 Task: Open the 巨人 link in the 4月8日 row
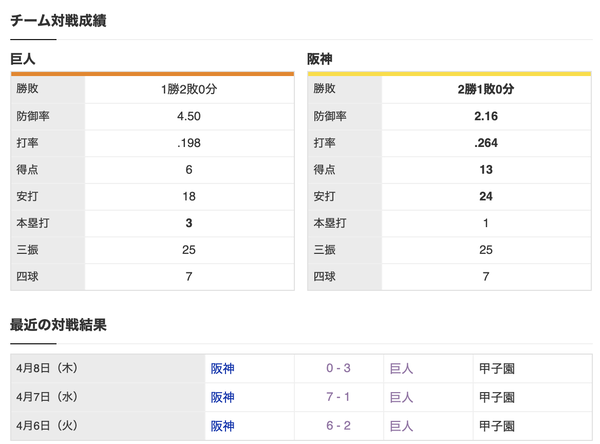401,369
